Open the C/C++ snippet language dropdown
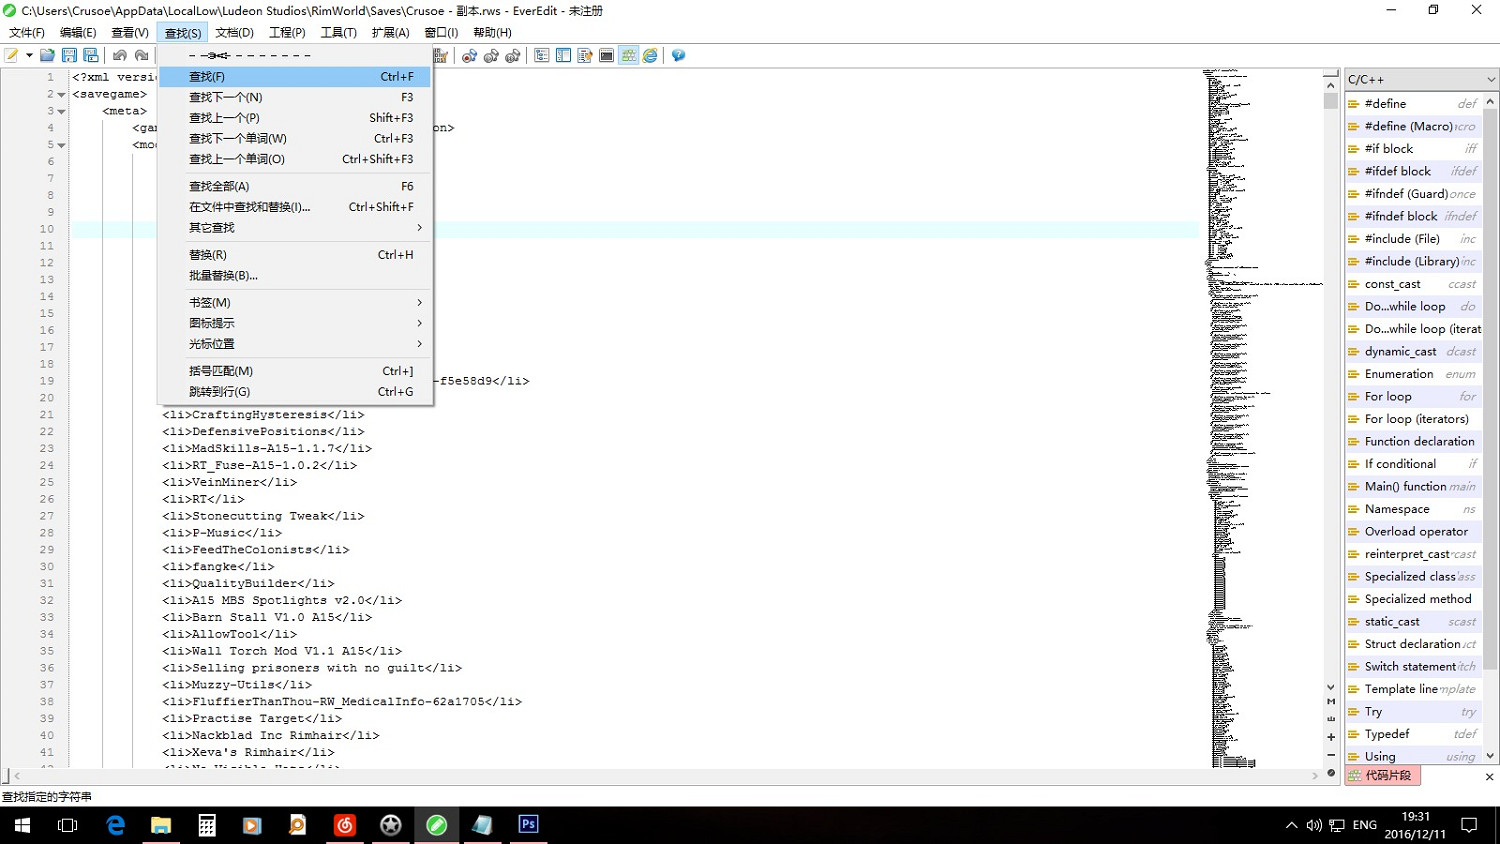This screenshot has width=1500, height=844. click(x=1420, y=79)
